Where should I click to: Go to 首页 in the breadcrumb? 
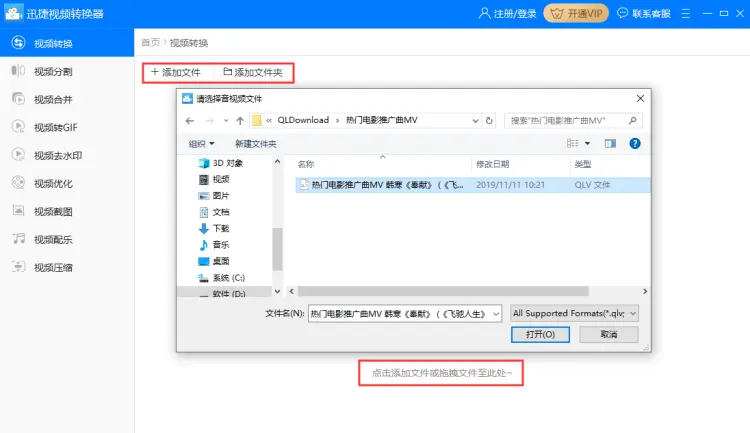click(x=150, y=43)
